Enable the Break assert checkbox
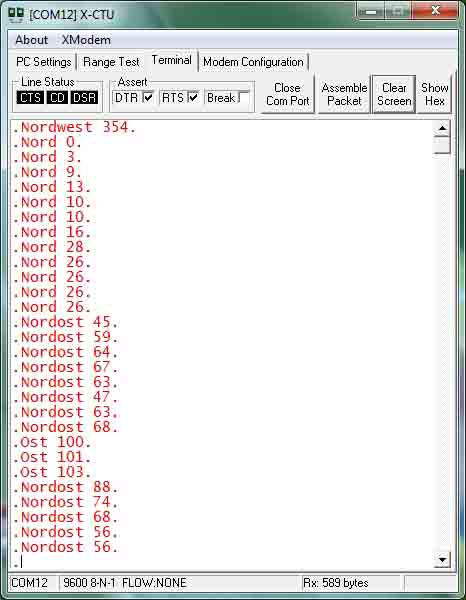 (x=244, y=97)
